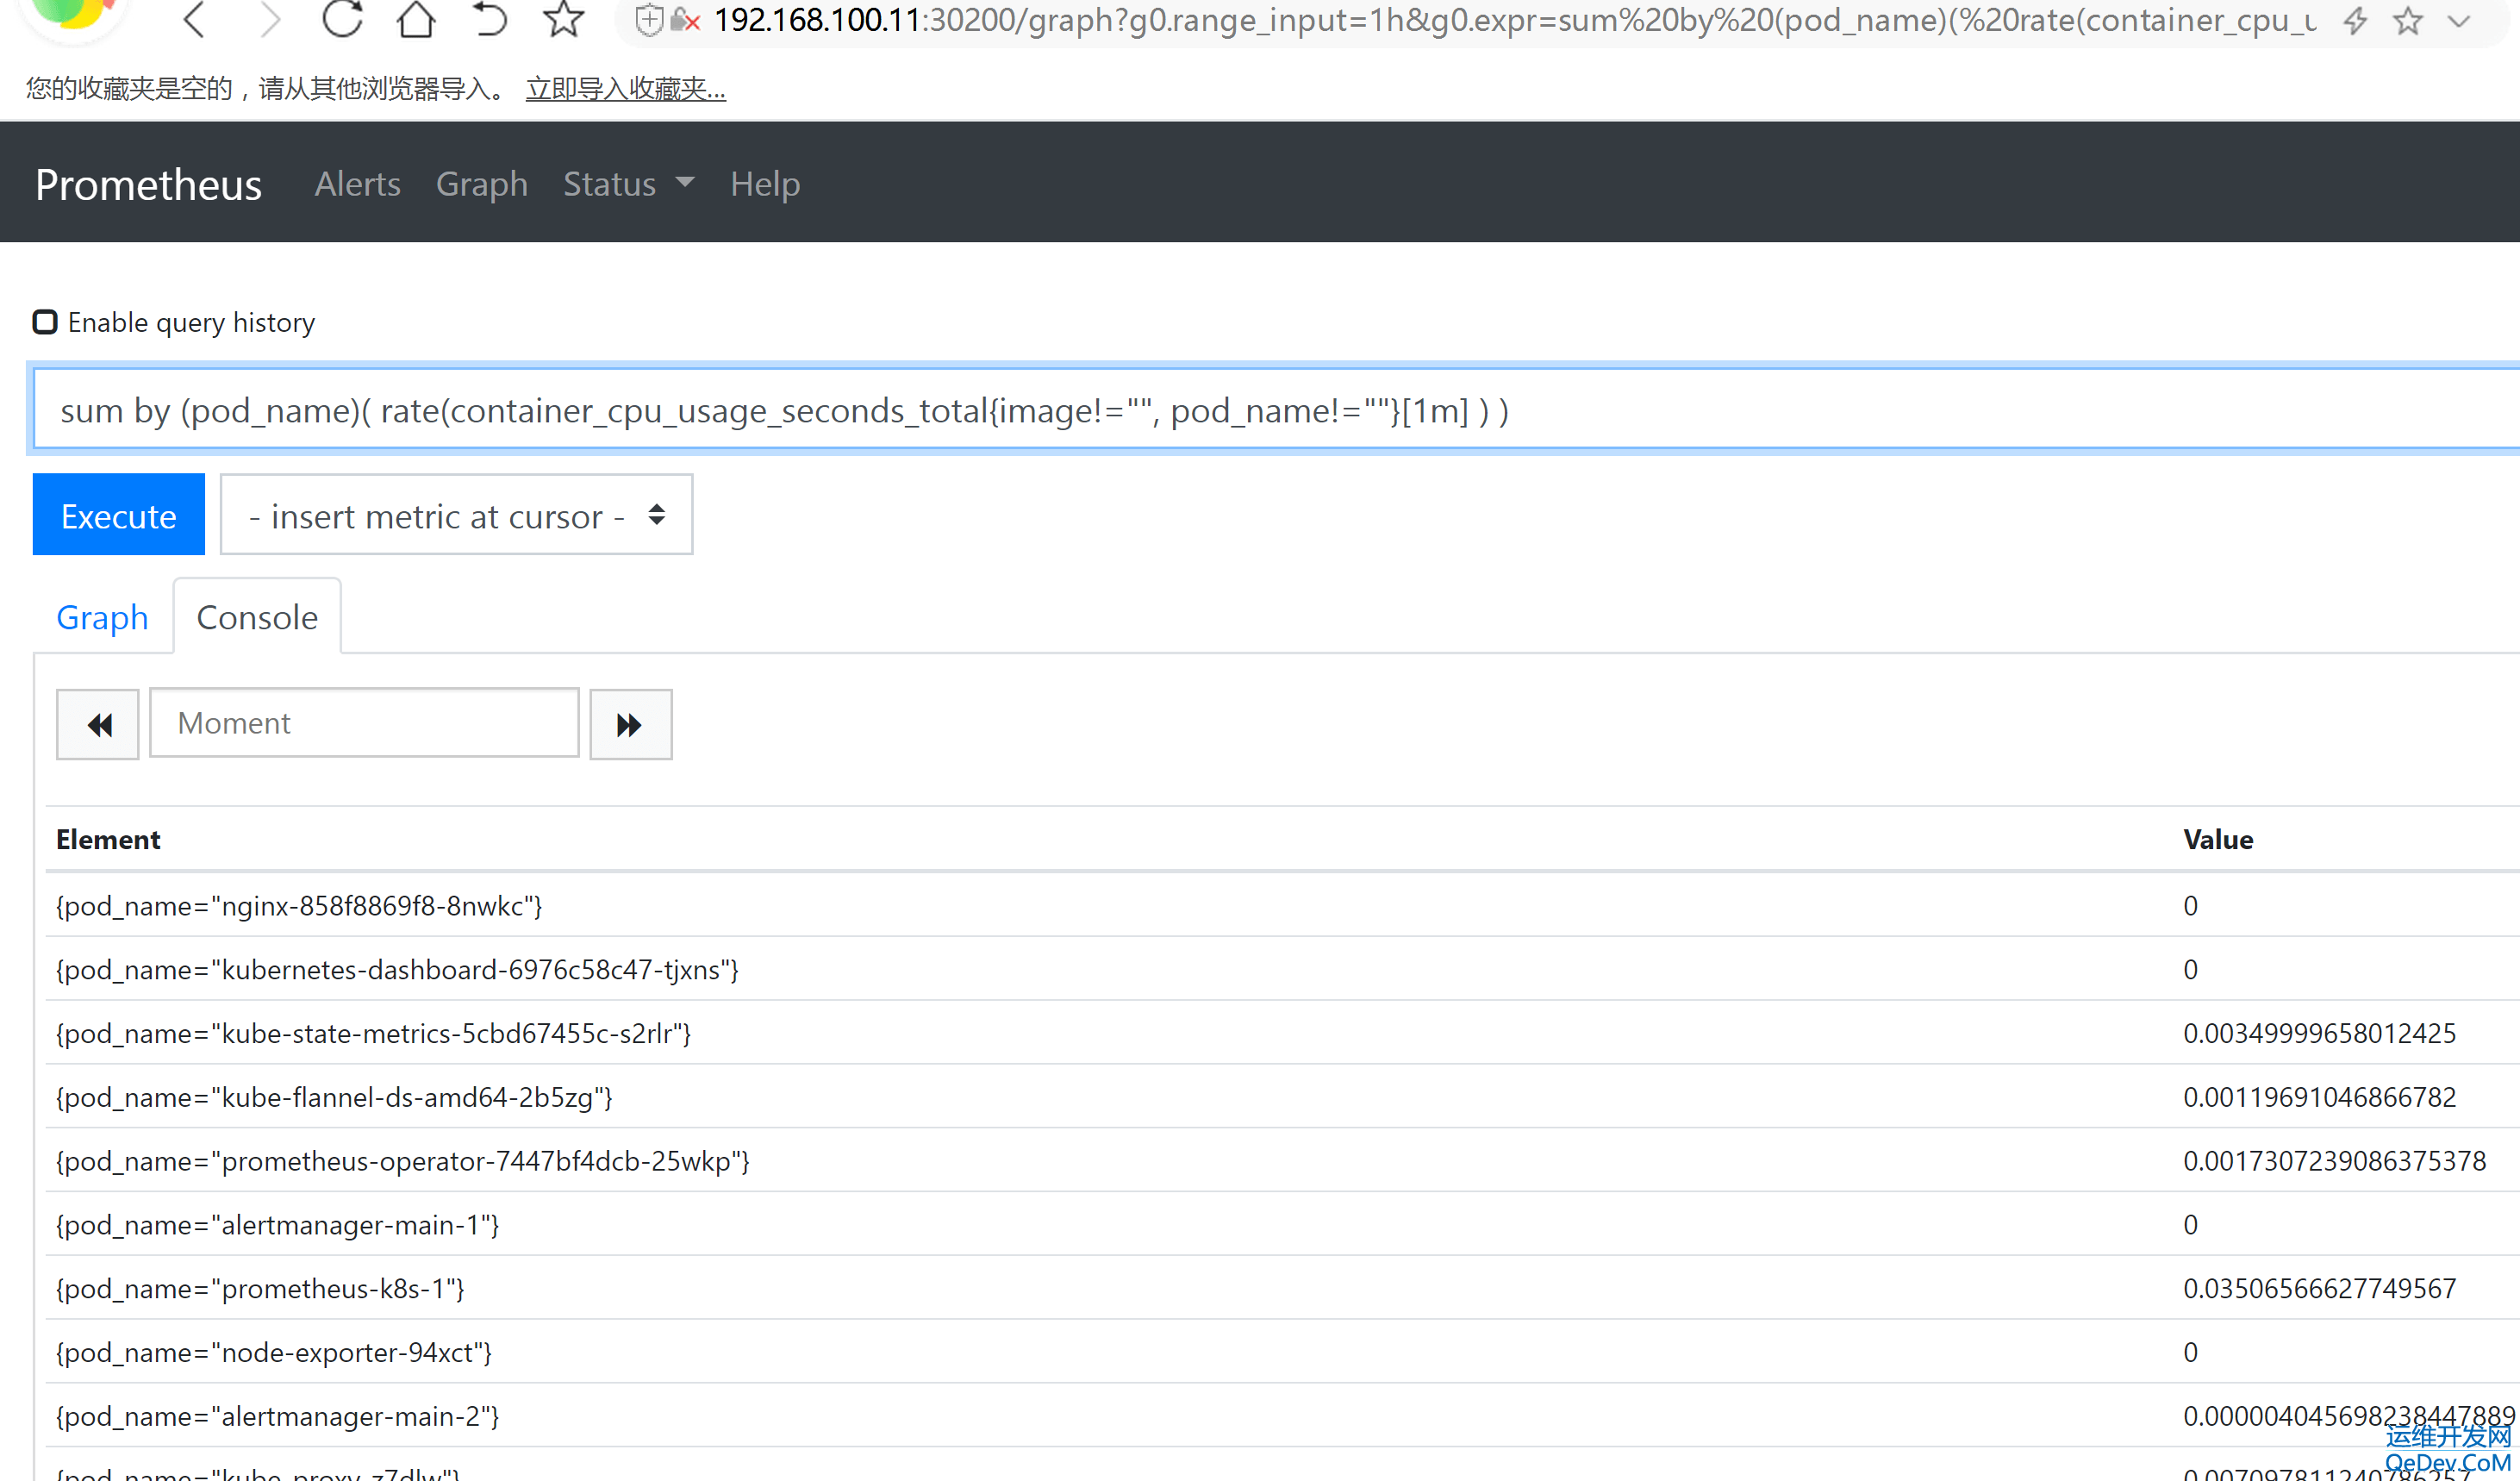Click the shield security icon in address bar

pos(649,19)
